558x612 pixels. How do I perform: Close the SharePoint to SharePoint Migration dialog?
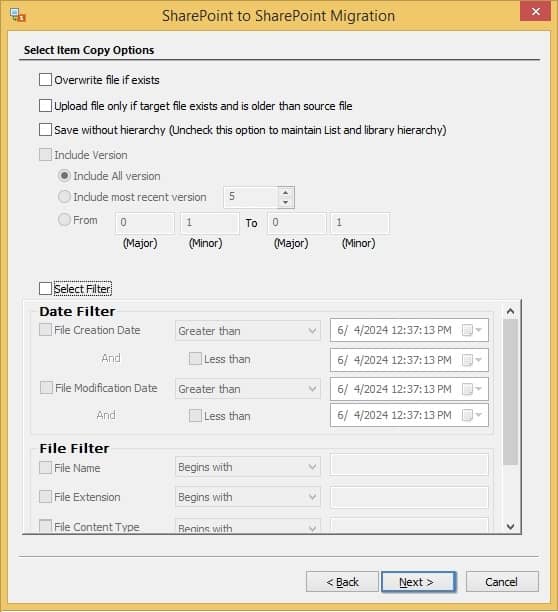535,11
